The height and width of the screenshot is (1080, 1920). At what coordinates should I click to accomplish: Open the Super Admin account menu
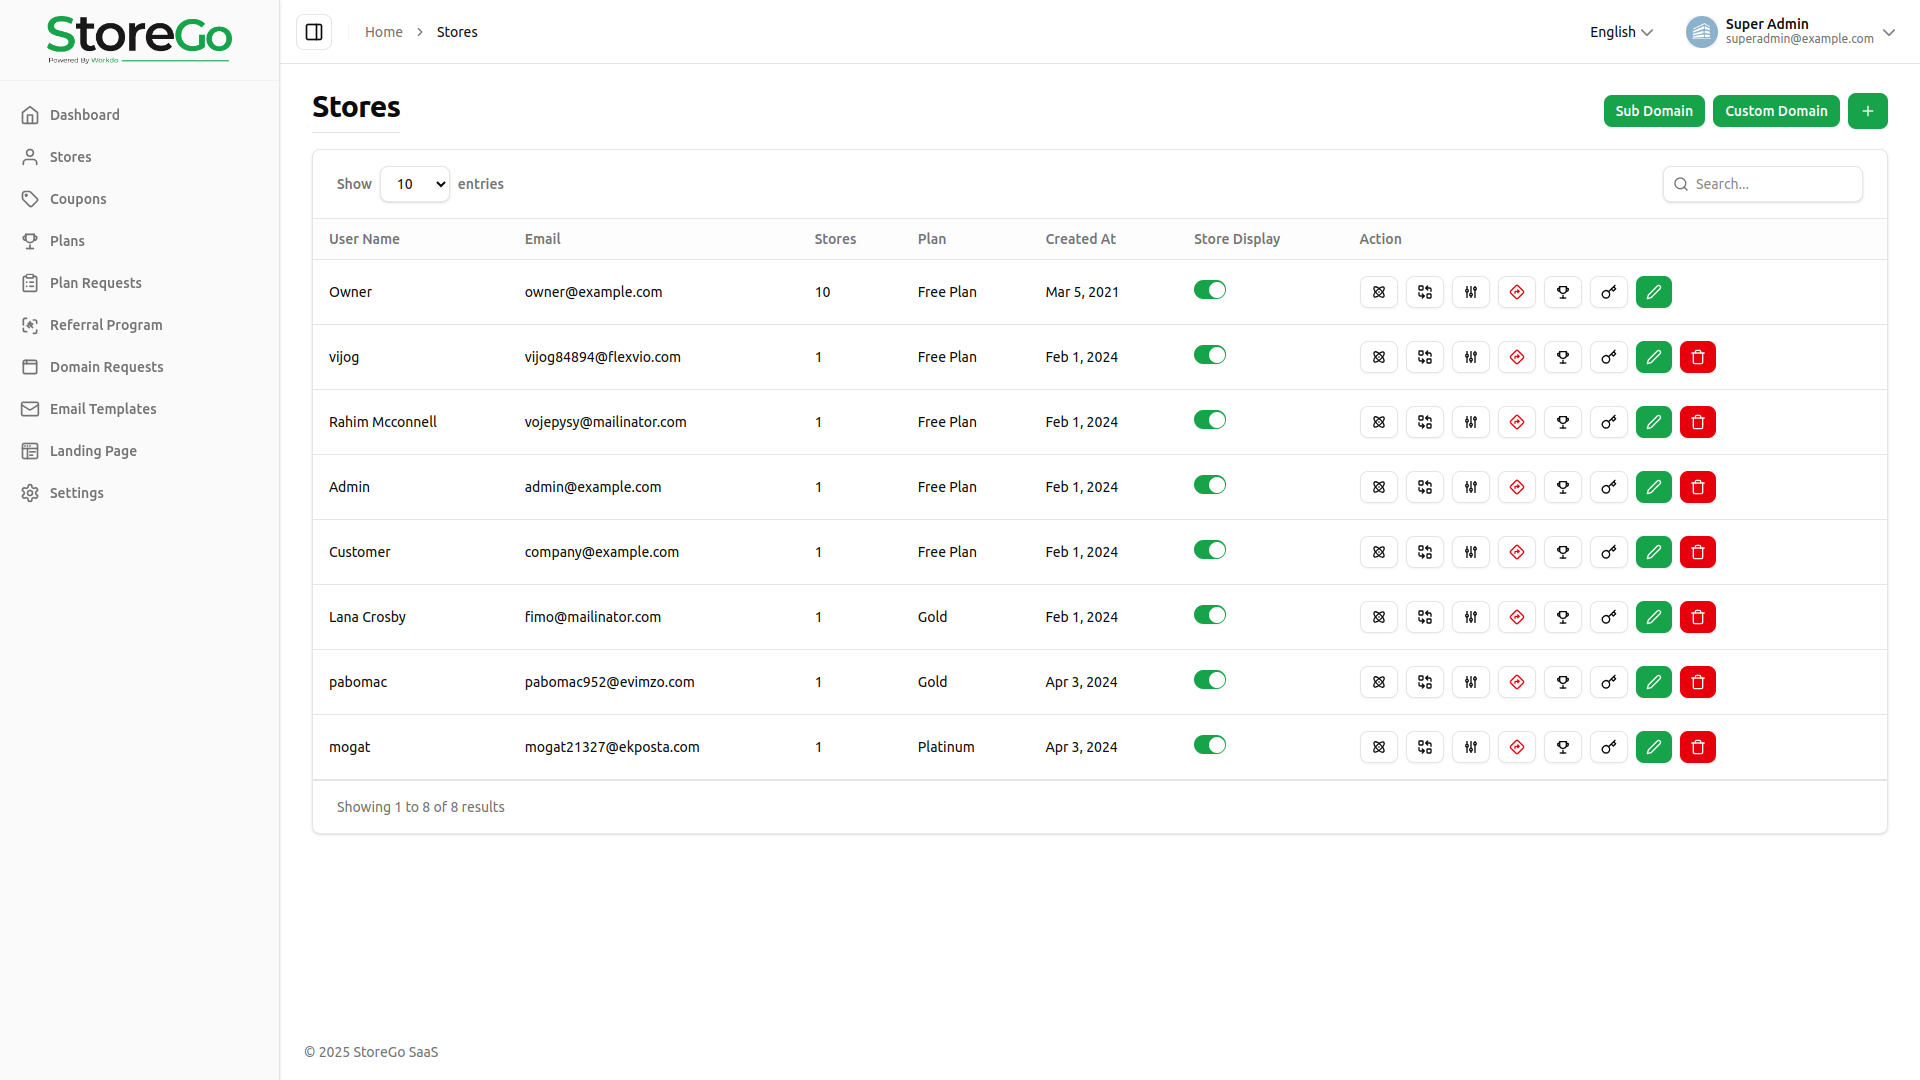[1789, 32]
